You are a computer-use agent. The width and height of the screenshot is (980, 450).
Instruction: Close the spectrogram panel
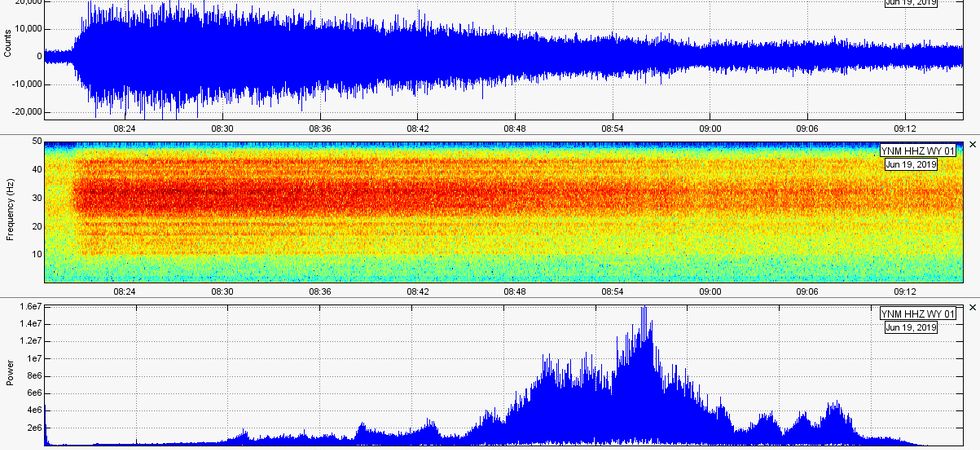[x=972, y=146]
